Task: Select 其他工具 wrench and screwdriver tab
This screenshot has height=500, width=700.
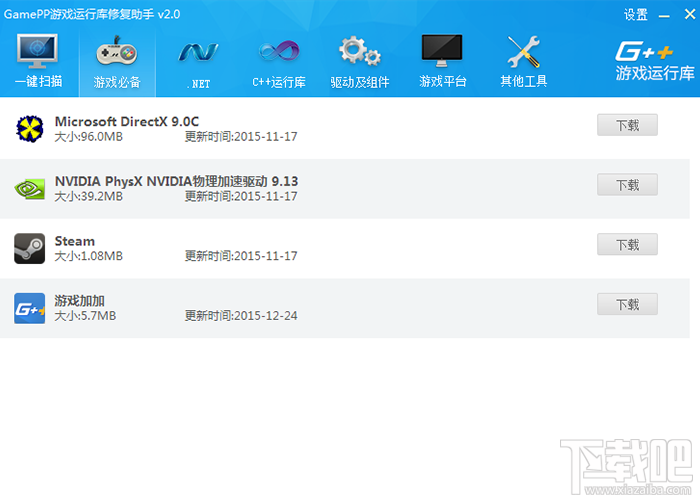Action: 524,61
